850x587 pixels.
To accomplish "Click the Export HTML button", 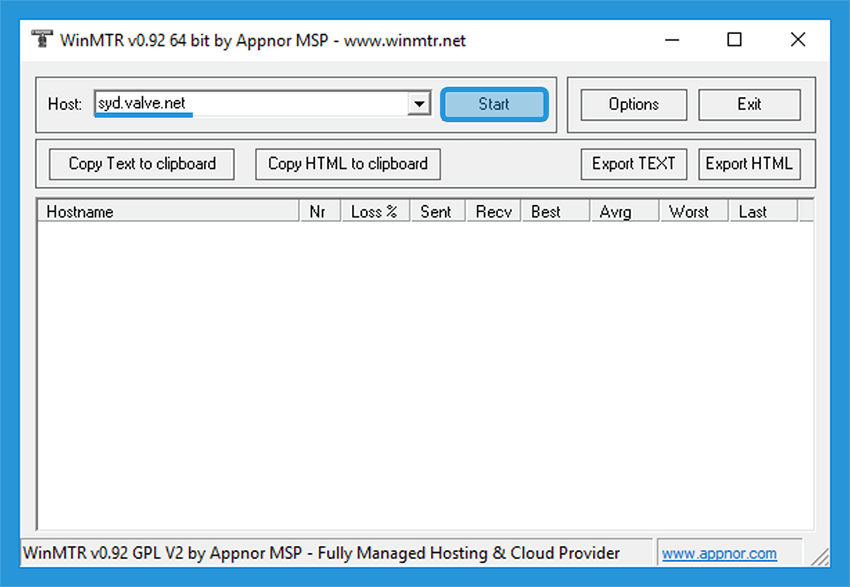I will 749,164.
